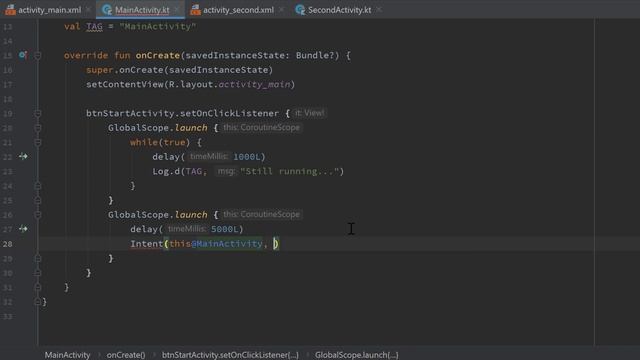
Task: Collapse the setOnClickListener block on line 19
Action: click(38, 113)
